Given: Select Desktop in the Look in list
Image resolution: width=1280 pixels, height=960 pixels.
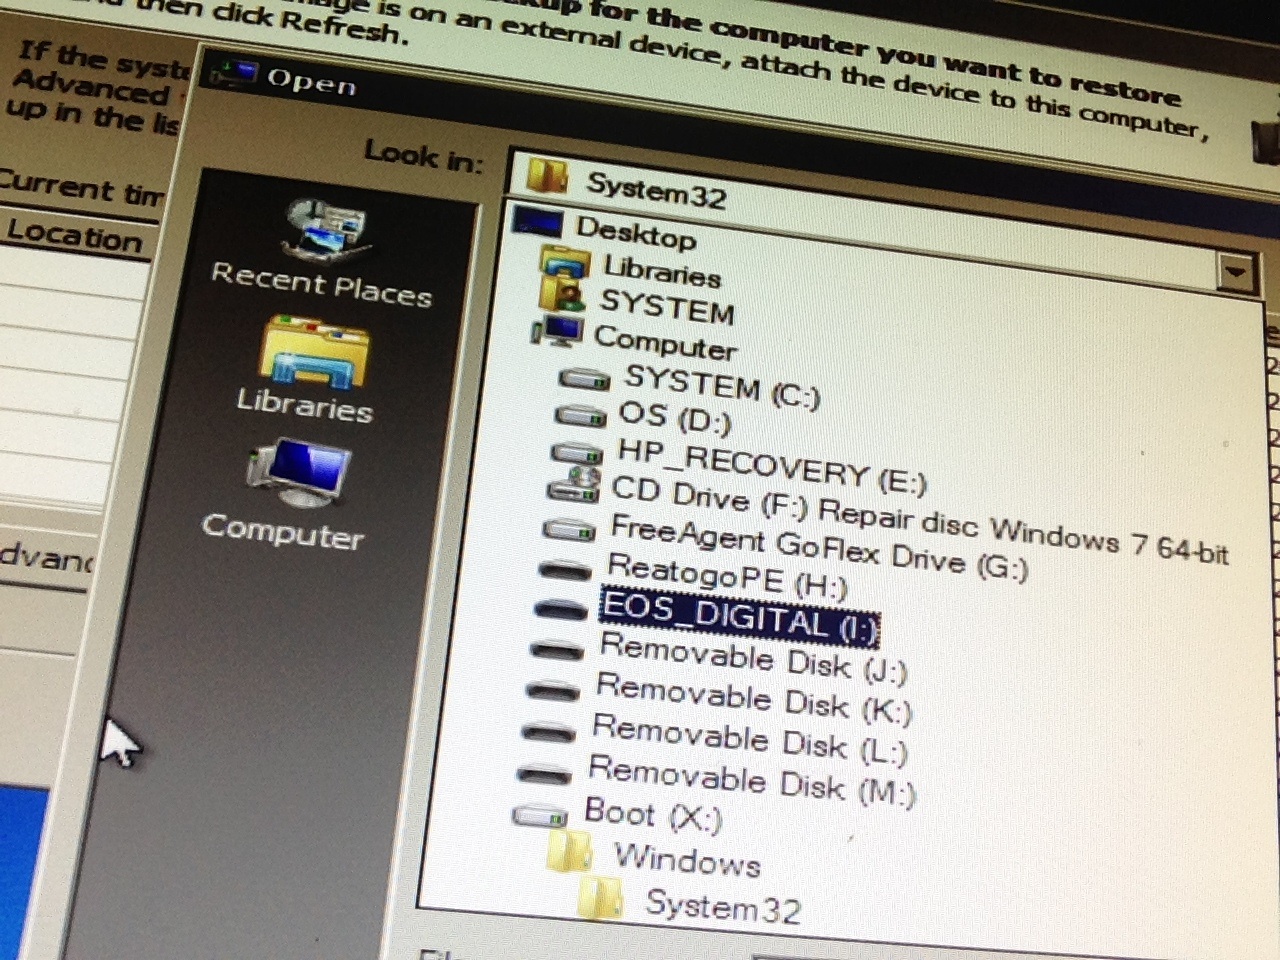Looking at the screenshot, I should 636,233.
